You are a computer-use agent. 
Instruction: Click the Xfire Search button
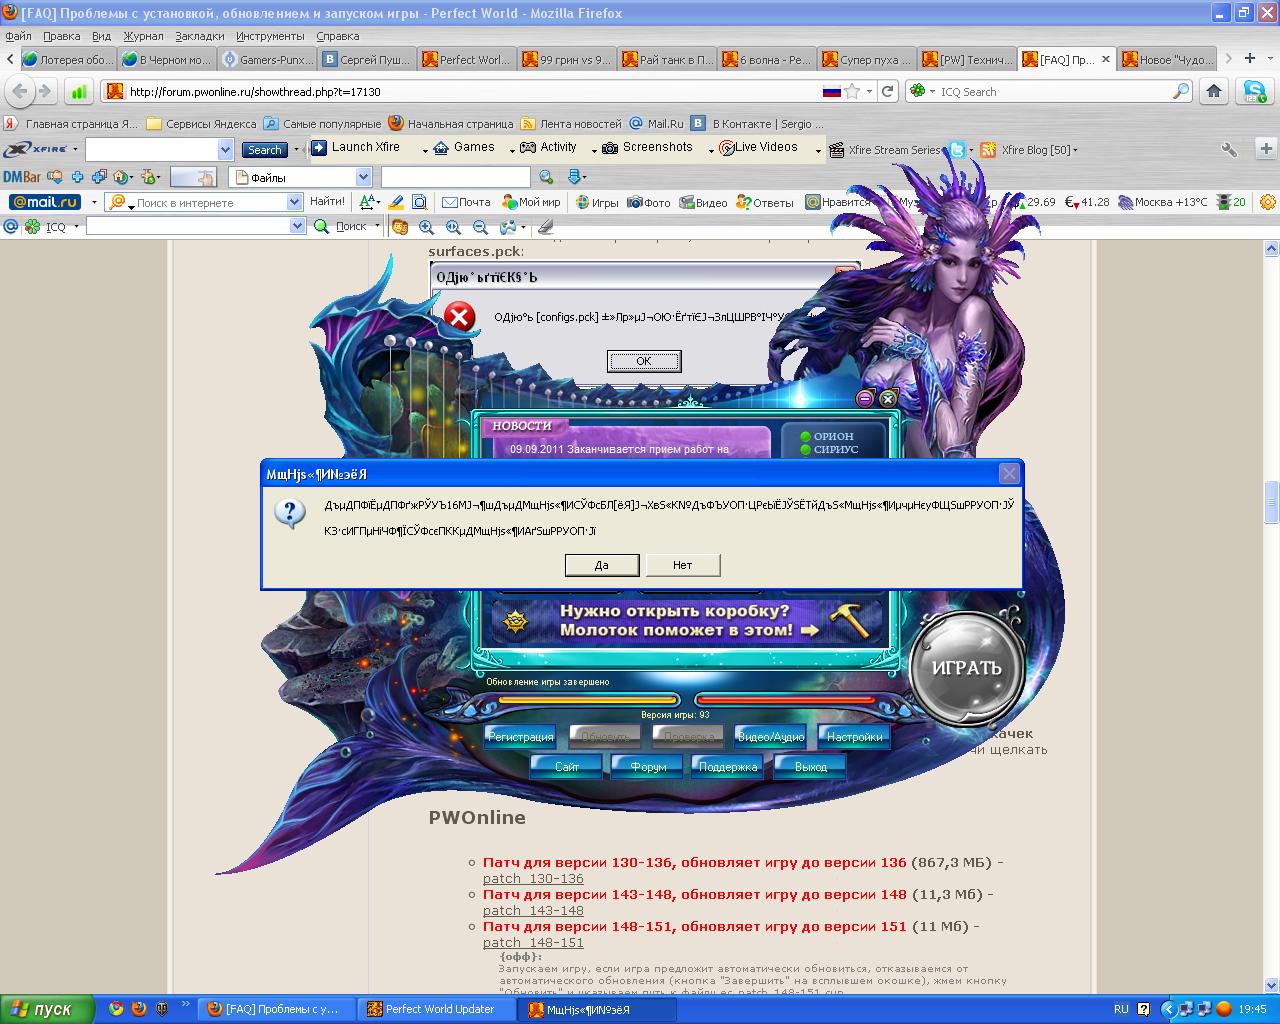[265, 150]
